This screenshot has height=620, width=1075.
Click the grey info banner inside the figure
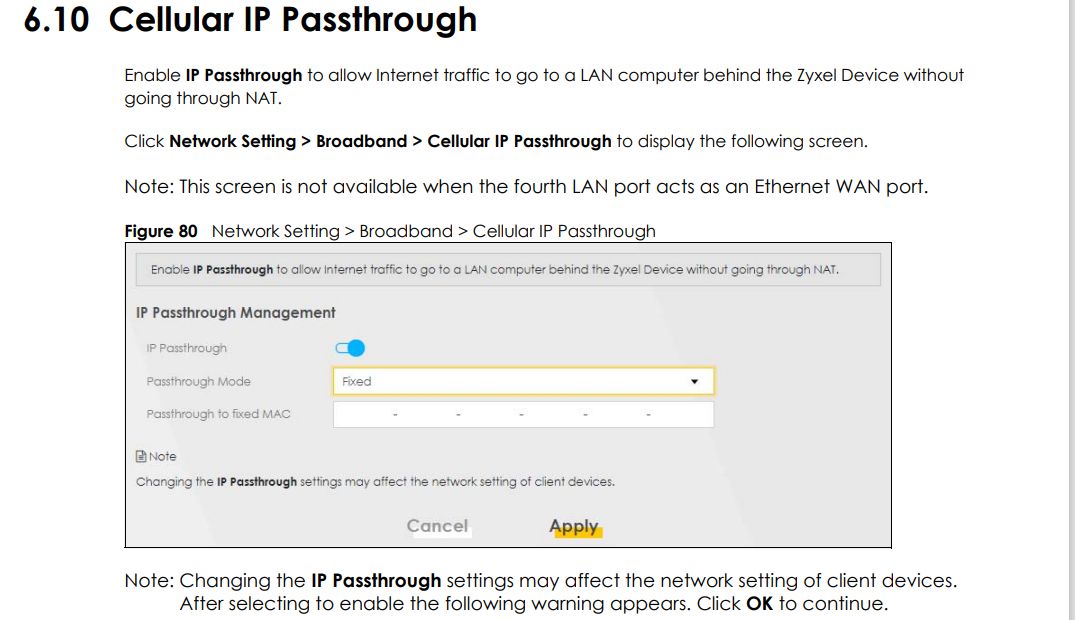point(508,270)
